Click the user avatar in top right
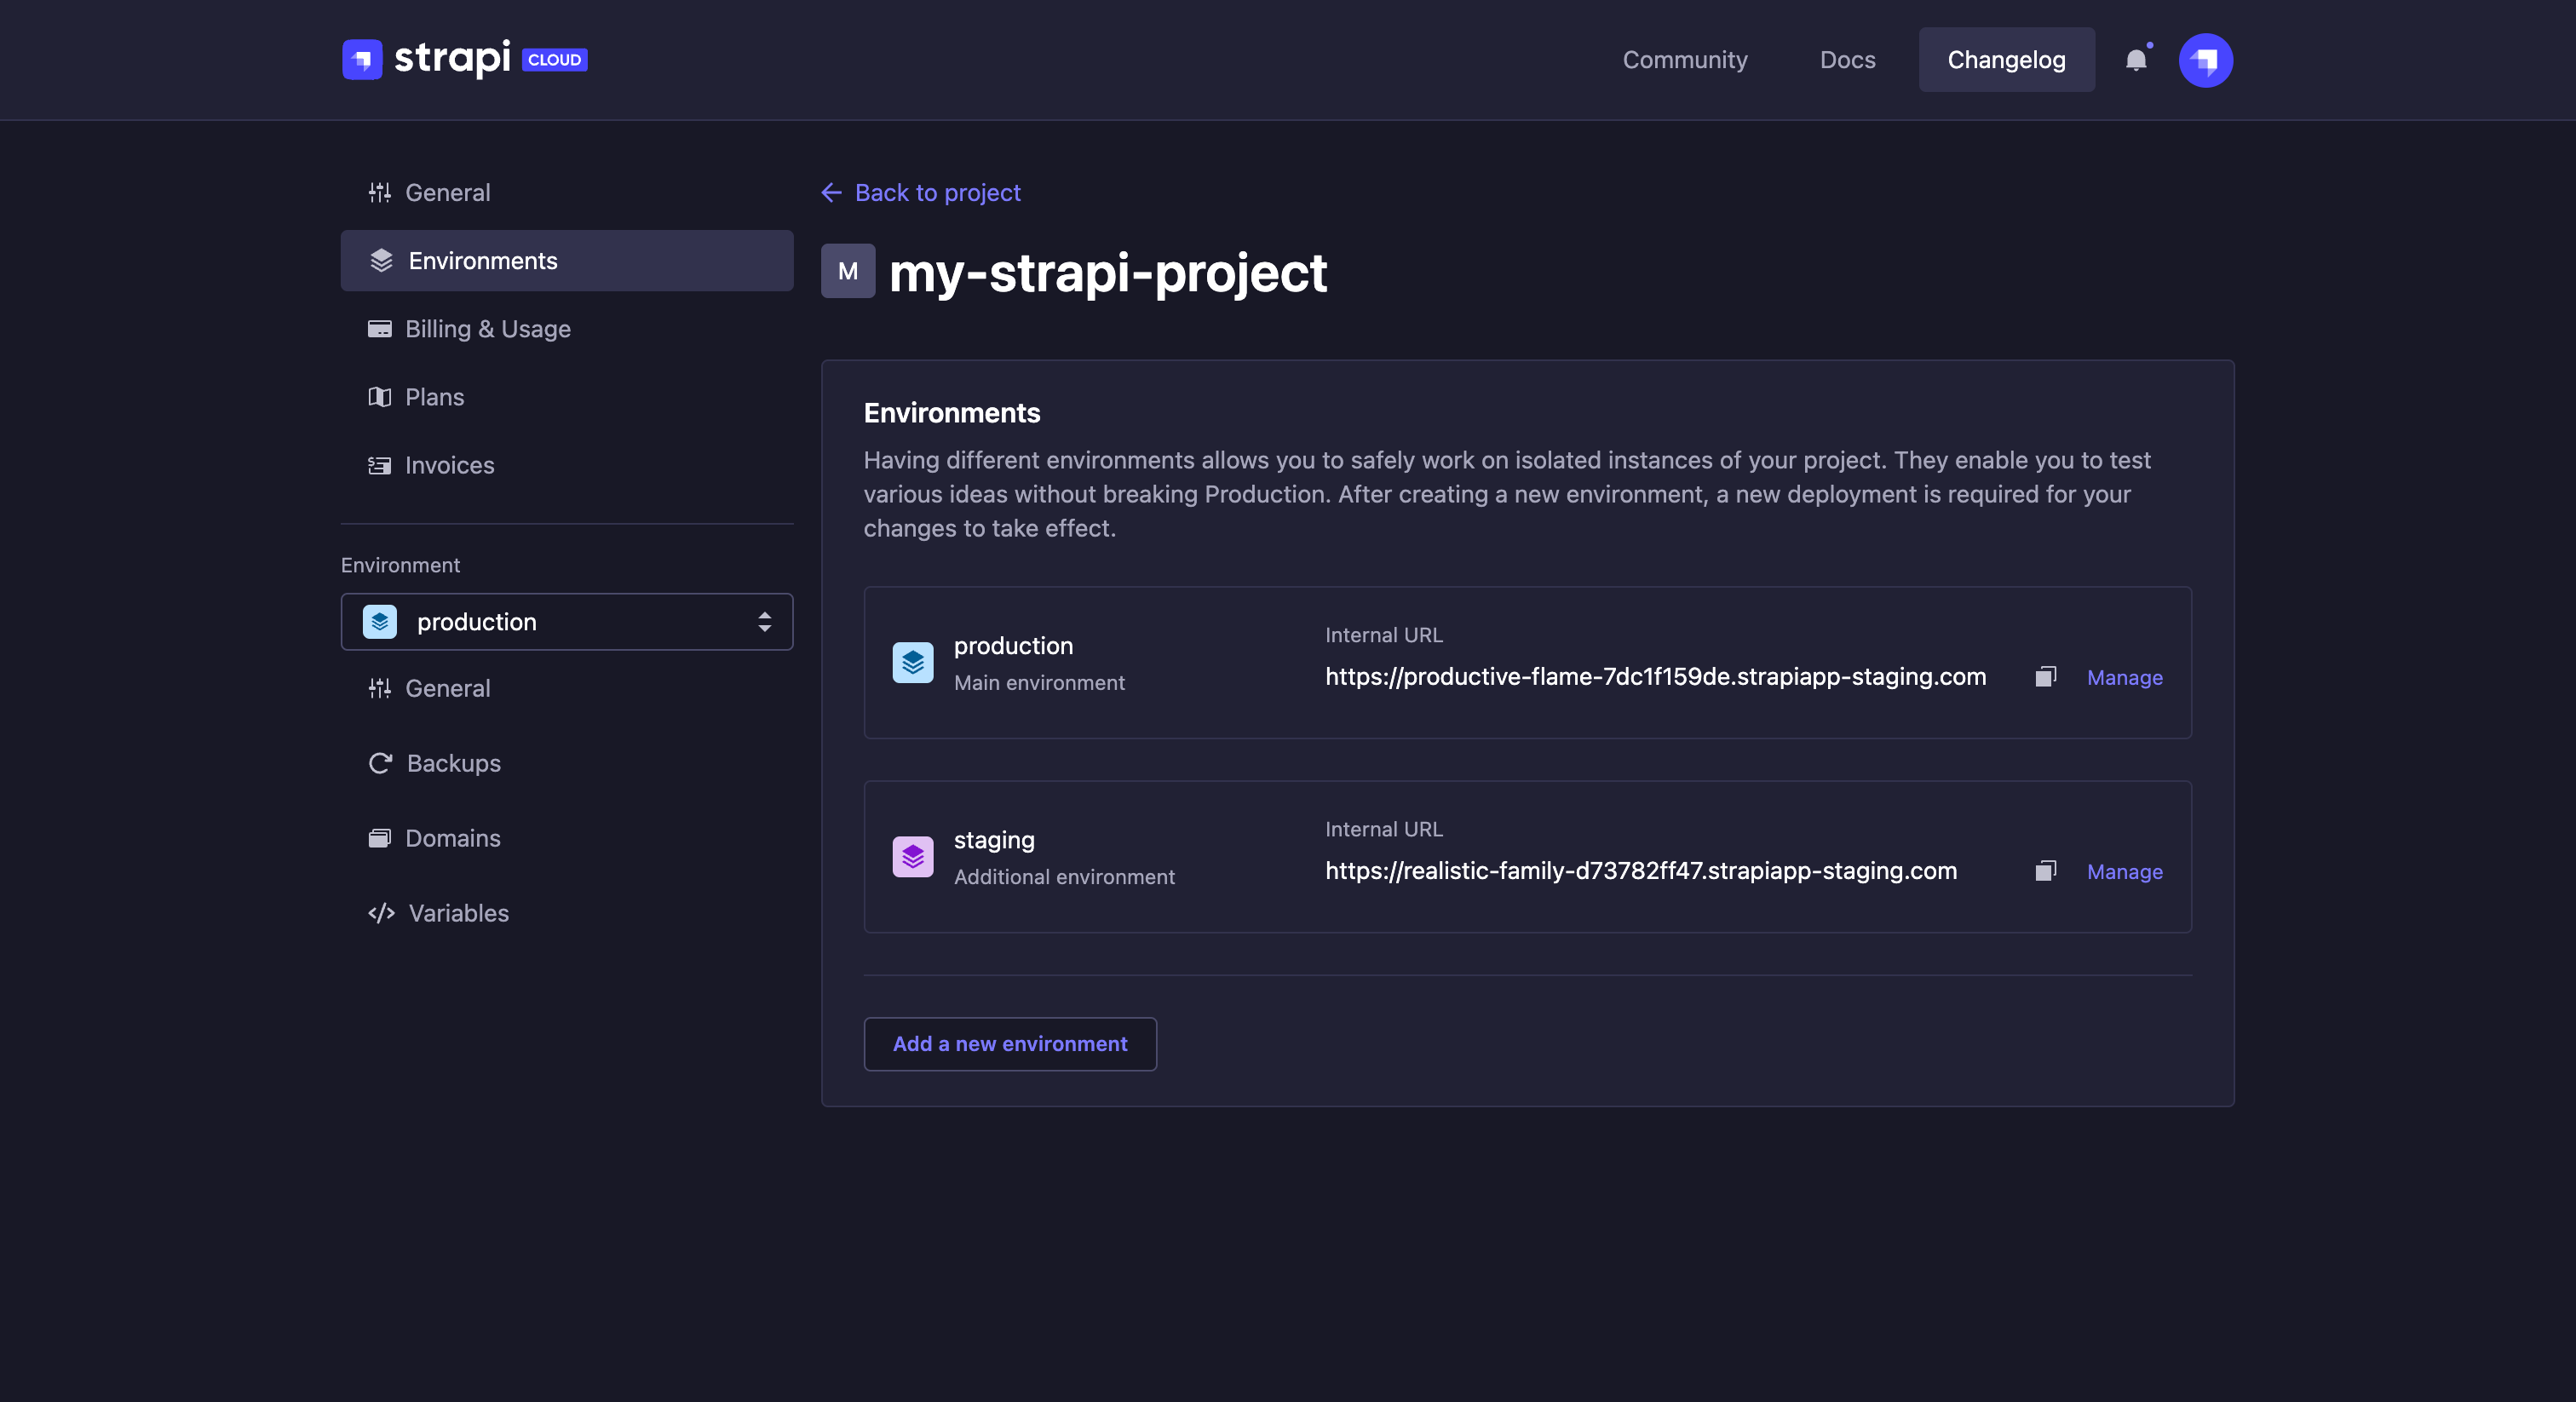Screen dimensions: 2576x1402 [2206, 59]
